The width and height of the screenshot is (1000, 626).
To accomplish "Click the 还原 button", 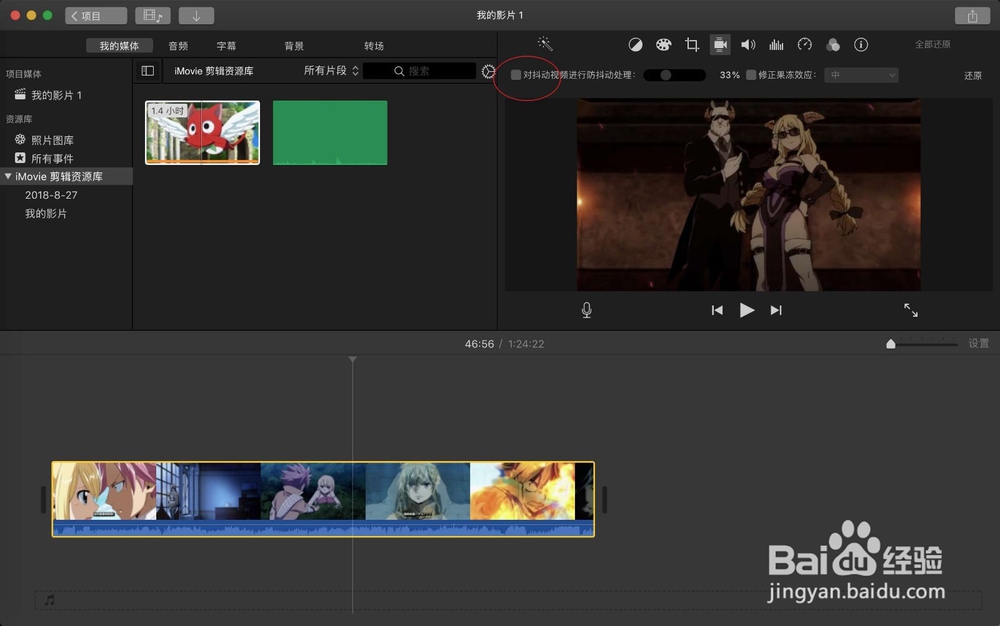I will (973, 75).
